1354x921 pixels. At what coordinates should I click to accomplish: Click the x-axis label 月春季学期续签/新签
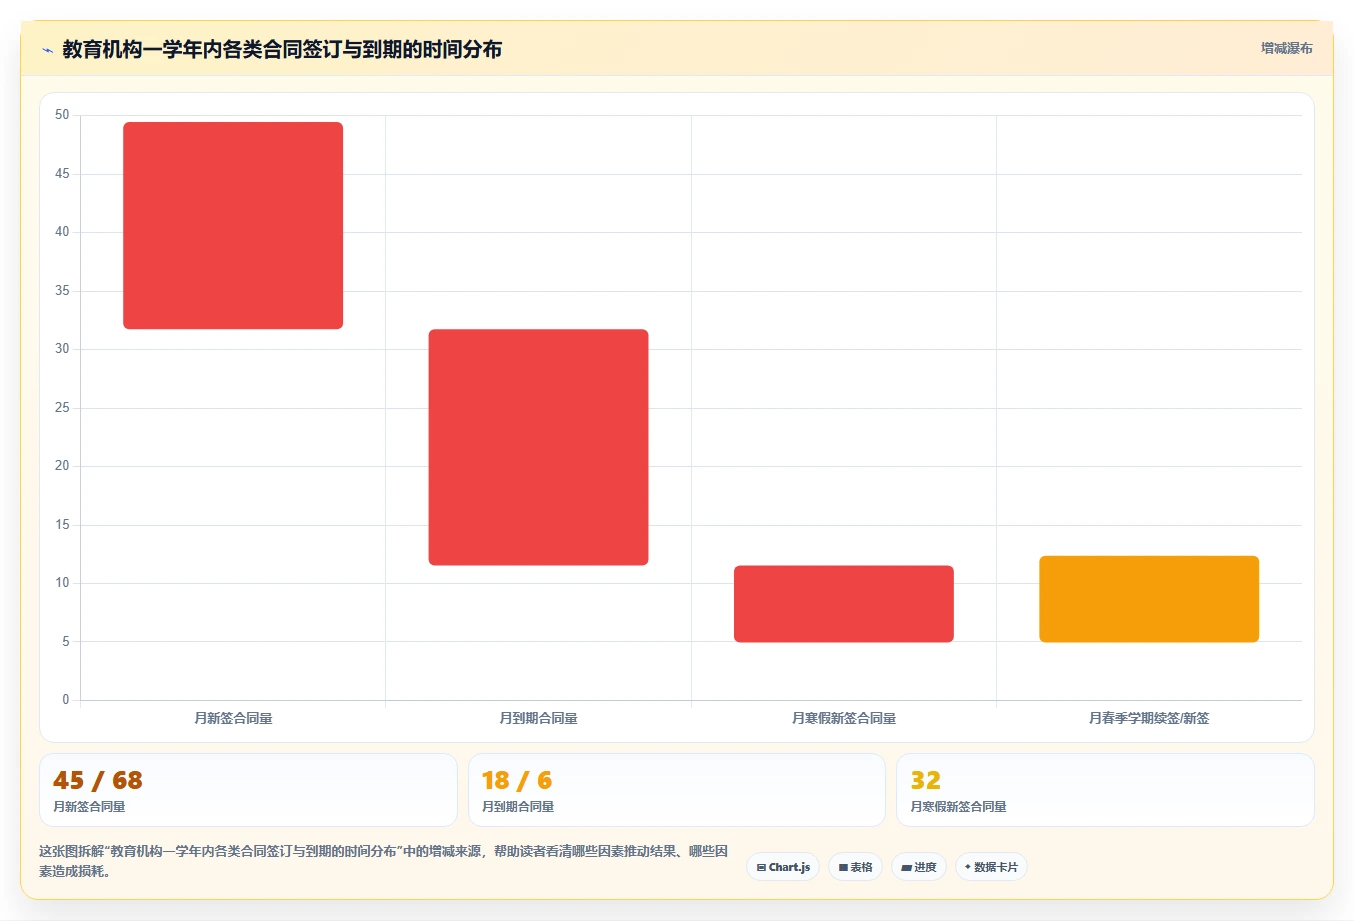pos(1149,718)
